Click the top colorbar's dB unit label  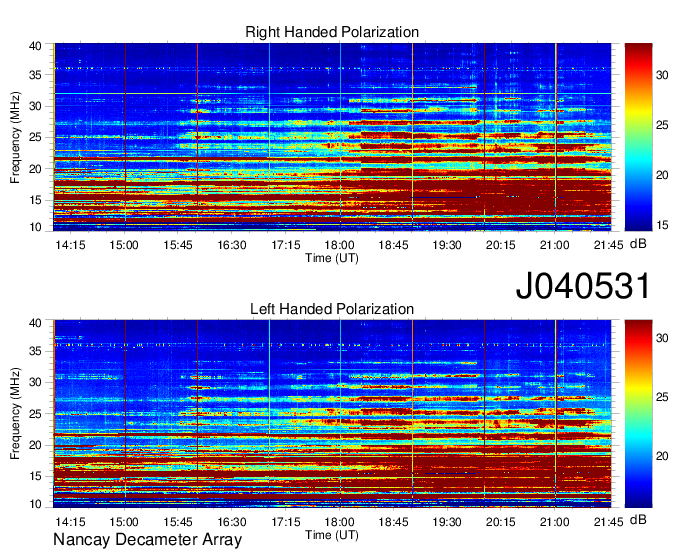pos(638,244)
